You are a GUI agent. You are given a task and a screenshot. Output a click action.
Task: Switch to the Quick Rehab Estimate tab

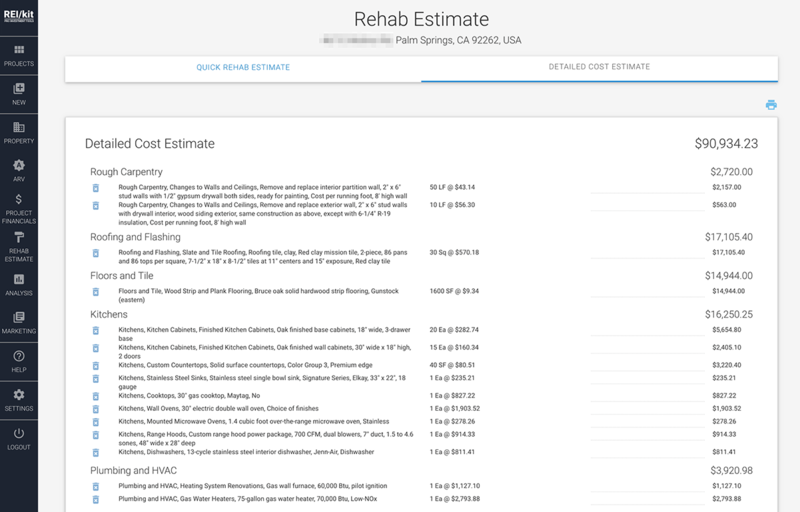pos(242,67)
